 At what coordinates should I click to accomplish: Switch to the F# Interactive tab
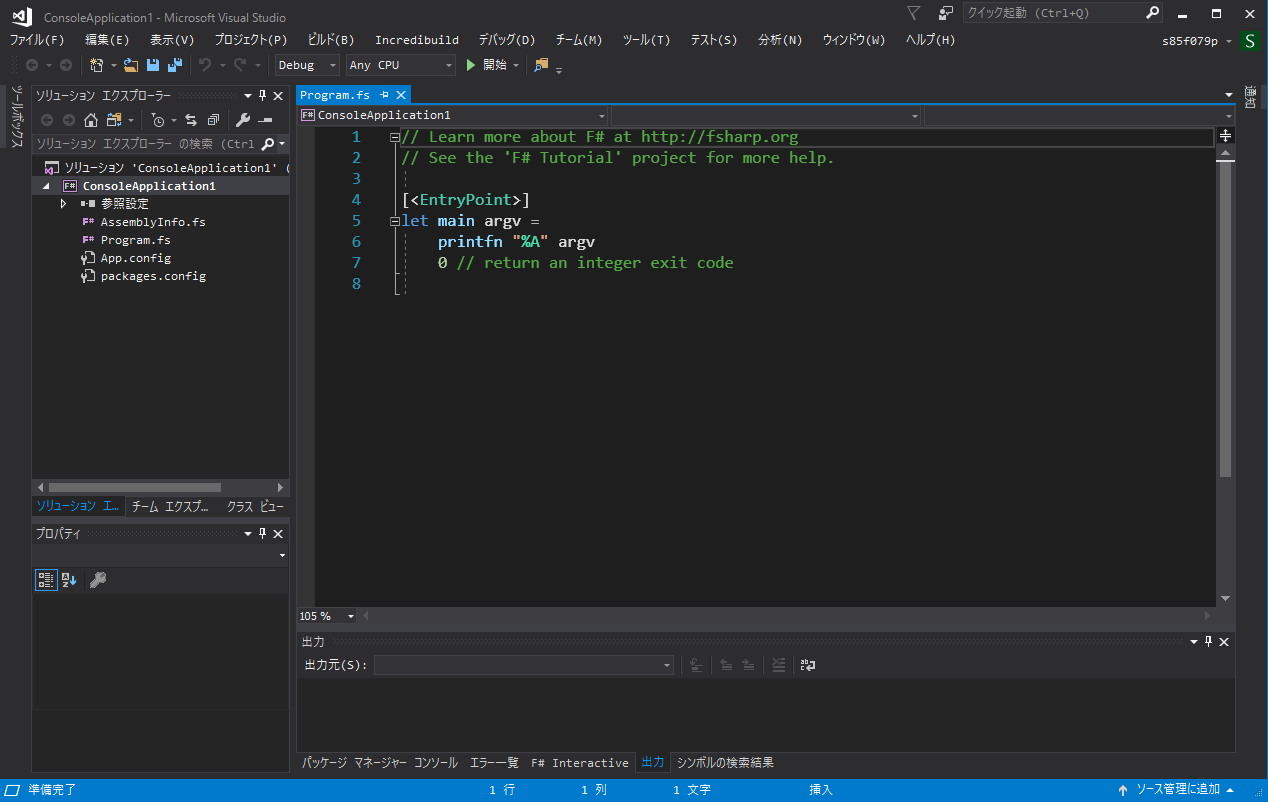(579, 762)
